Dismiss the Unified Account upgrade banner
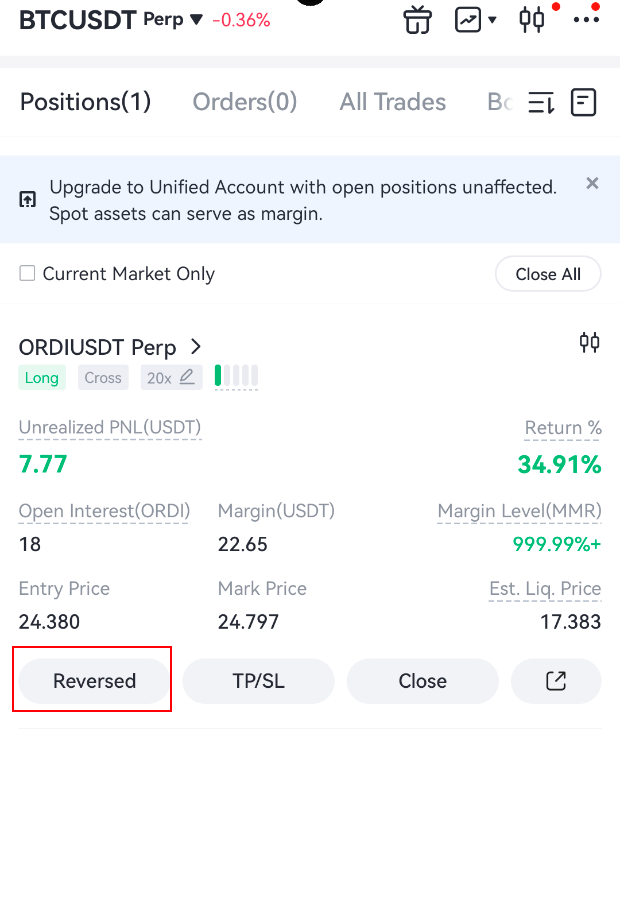The width and height of the screenshot is (620, 912). click(x=592, y=183)
